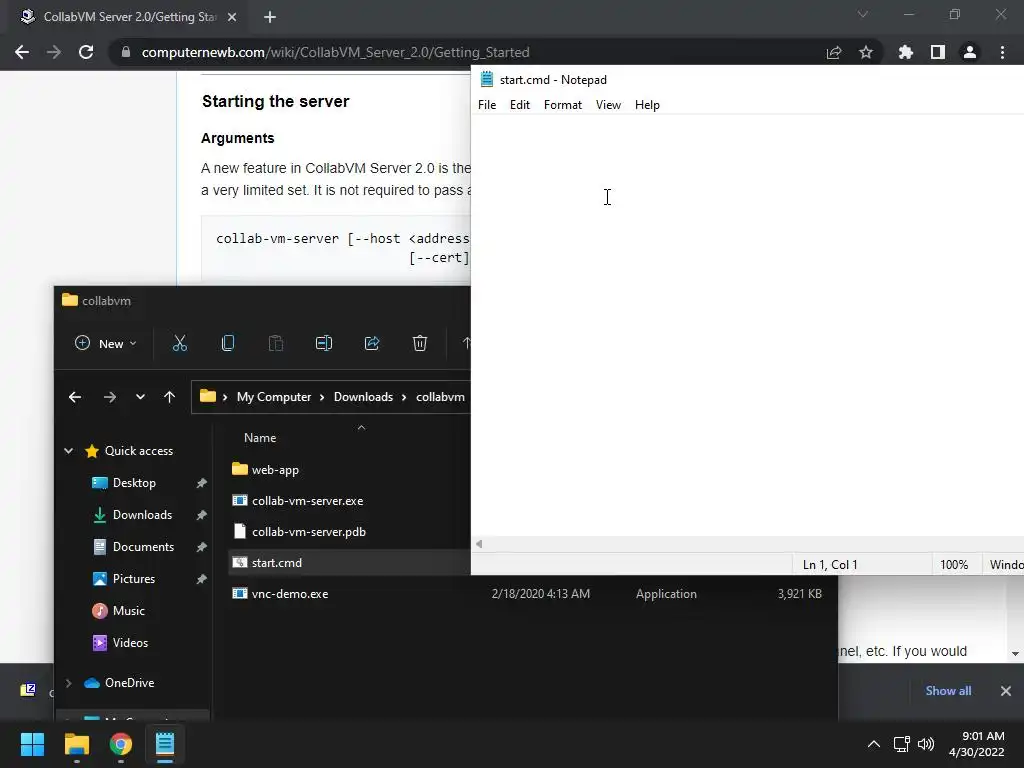Select Desktop in Quick access

[134, 483]
